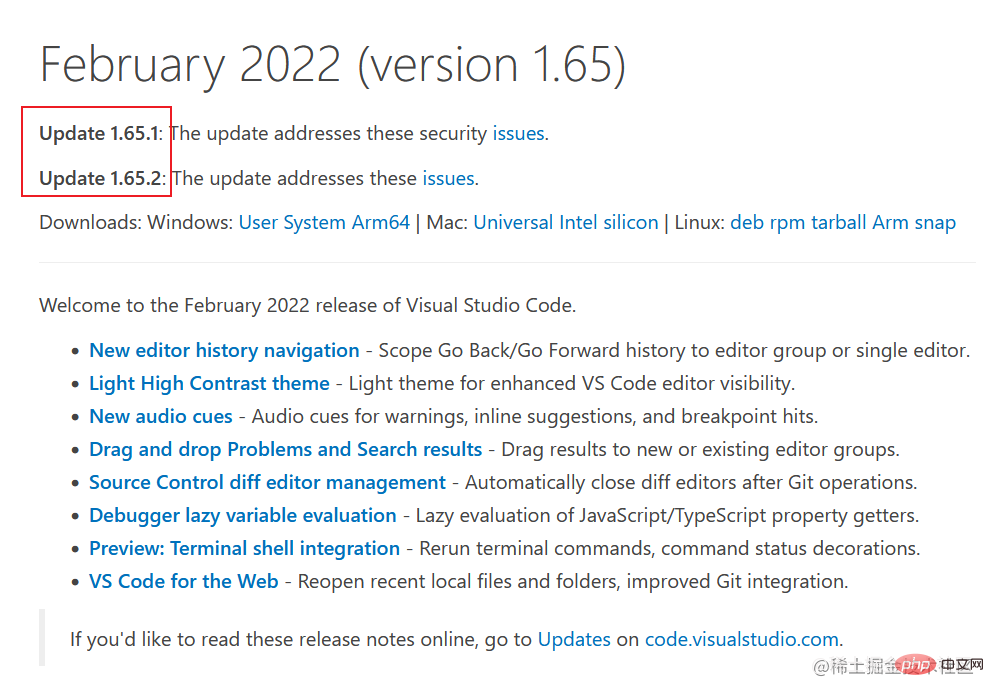Viewport: 994px width, 697px height.
Task: Jump to New audio cues section
Action: tap(160, 416)
